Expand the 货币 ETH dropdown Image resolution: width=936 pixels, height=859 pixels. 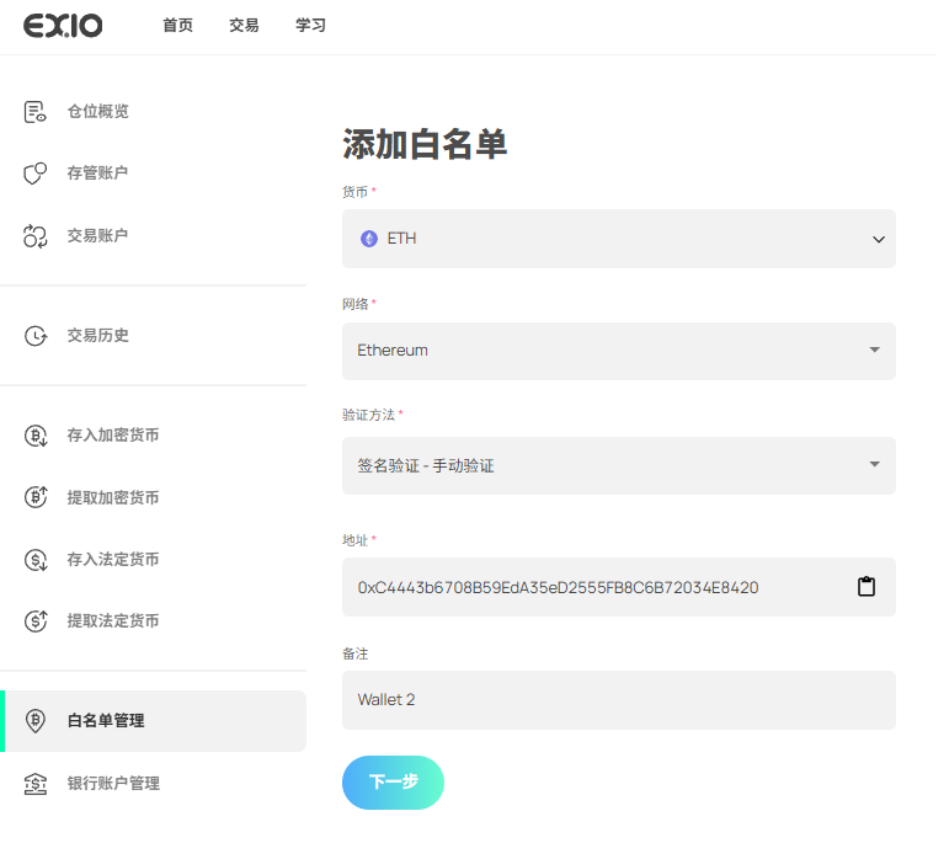coord(878,239)
